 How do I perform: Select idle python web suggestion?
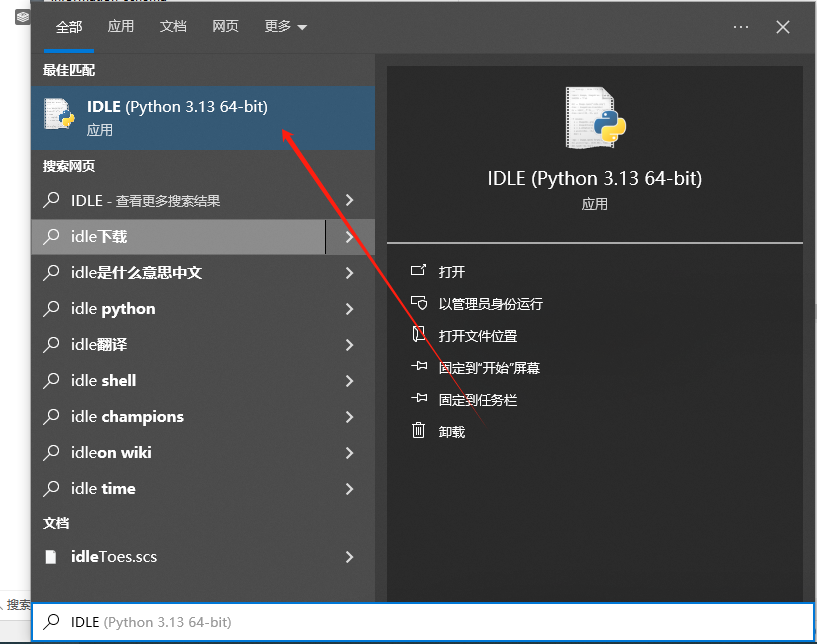pyautogui.click(x=178, y=308)
